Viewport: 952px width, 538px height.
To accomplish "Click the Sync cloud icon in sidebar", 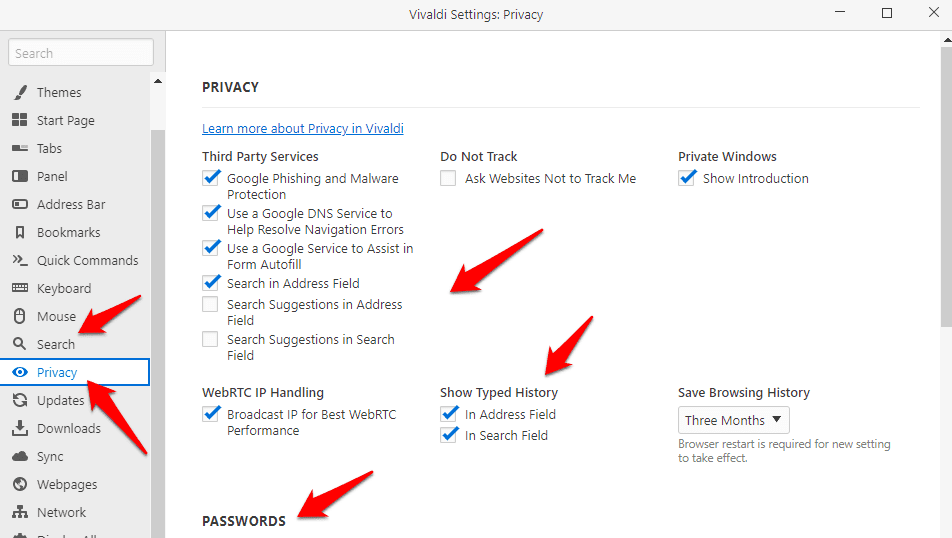I will pos(19,457).
